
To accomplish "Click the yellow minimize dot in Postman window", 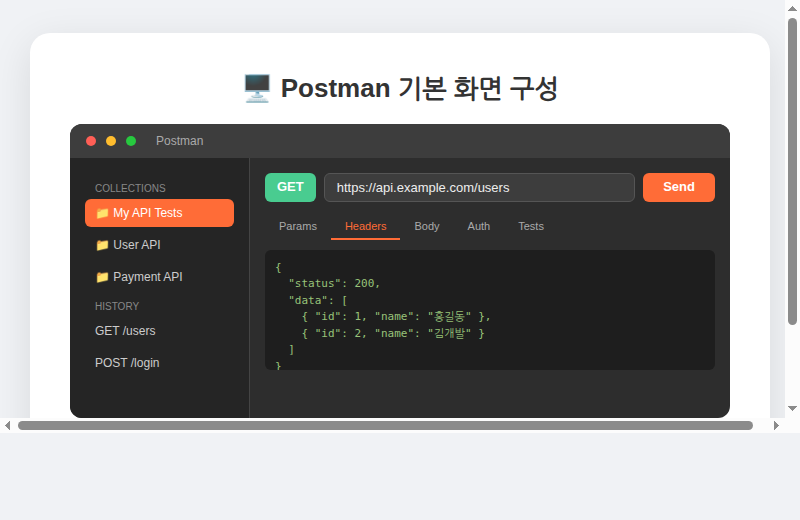I will coord(111,141).
